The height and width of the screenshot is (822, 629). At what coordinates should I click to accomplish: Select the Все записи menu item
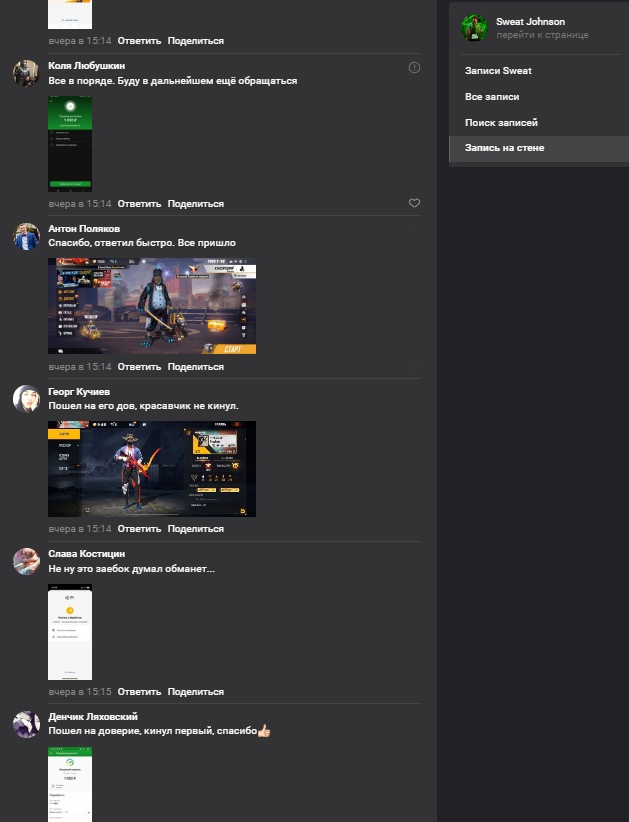tap(491, 97)
